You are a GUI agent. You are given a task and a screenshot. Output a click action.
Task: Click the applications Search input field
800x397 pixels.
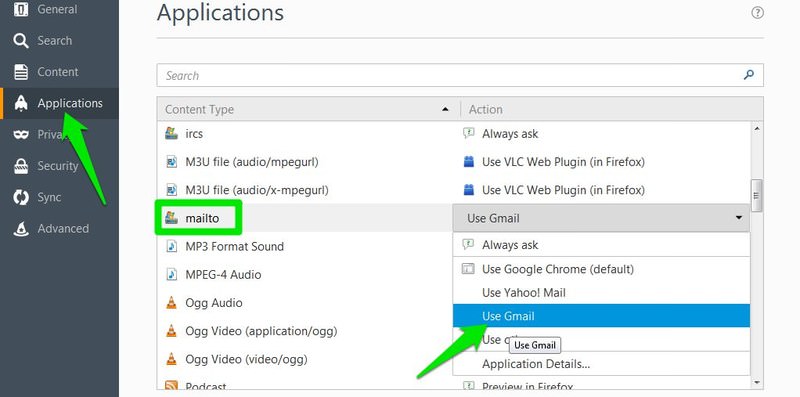click(460, 76)
